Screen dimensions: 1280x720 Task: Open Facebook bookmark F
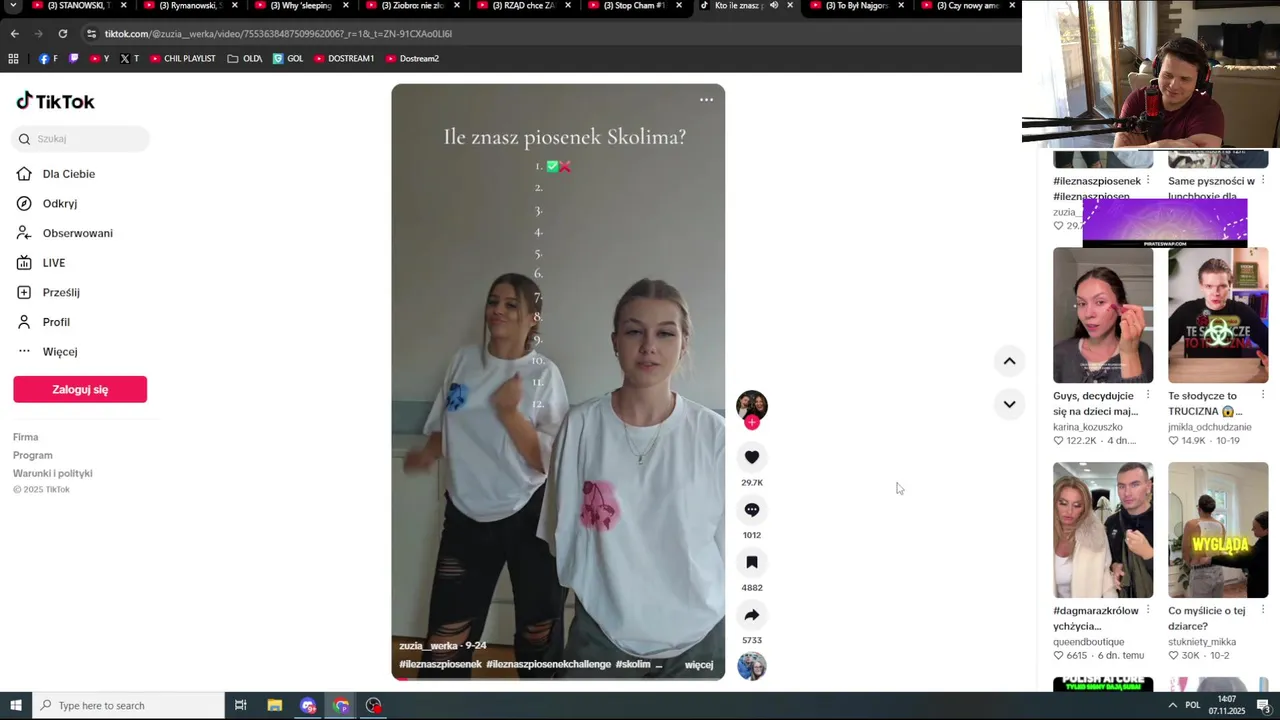pos(48,59)
